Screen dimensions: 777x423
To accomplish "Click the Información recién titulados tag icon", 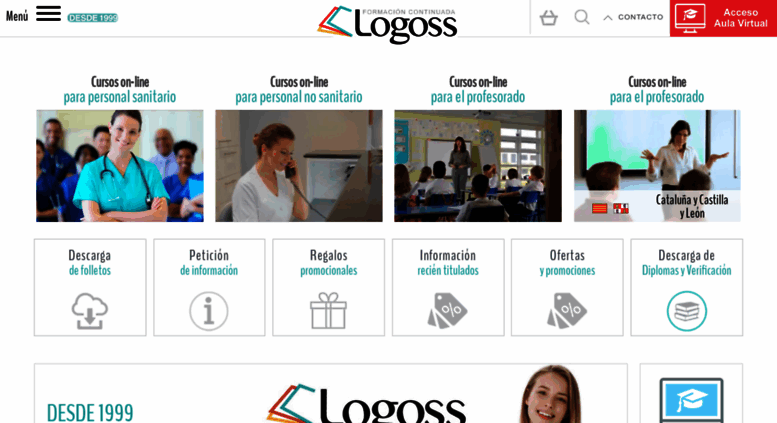I will click(447, 311).
